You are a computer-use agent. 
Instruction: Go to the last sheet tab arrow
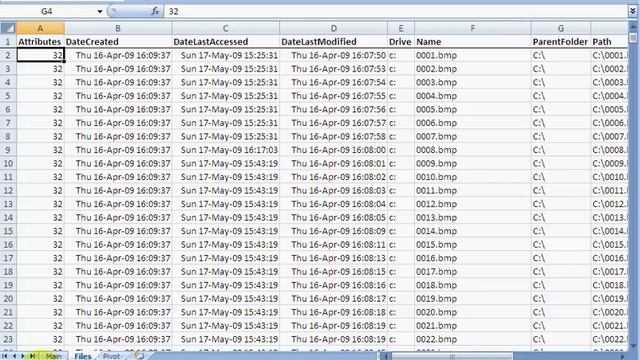point(32,356)
